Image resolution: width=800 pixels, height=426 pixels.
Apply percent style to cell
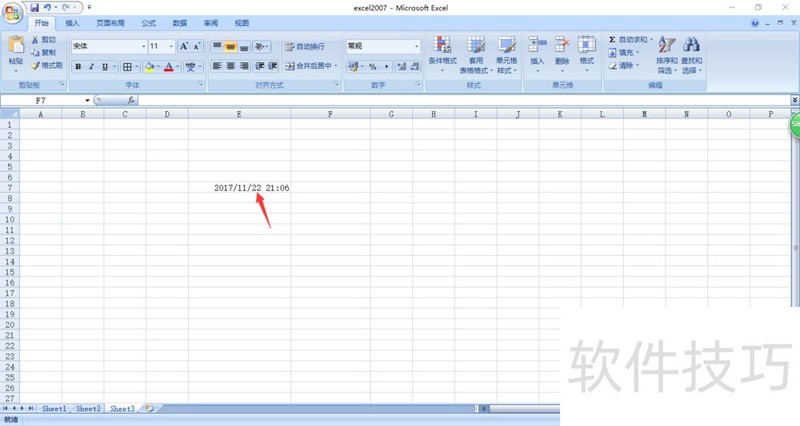pos(373,66)
